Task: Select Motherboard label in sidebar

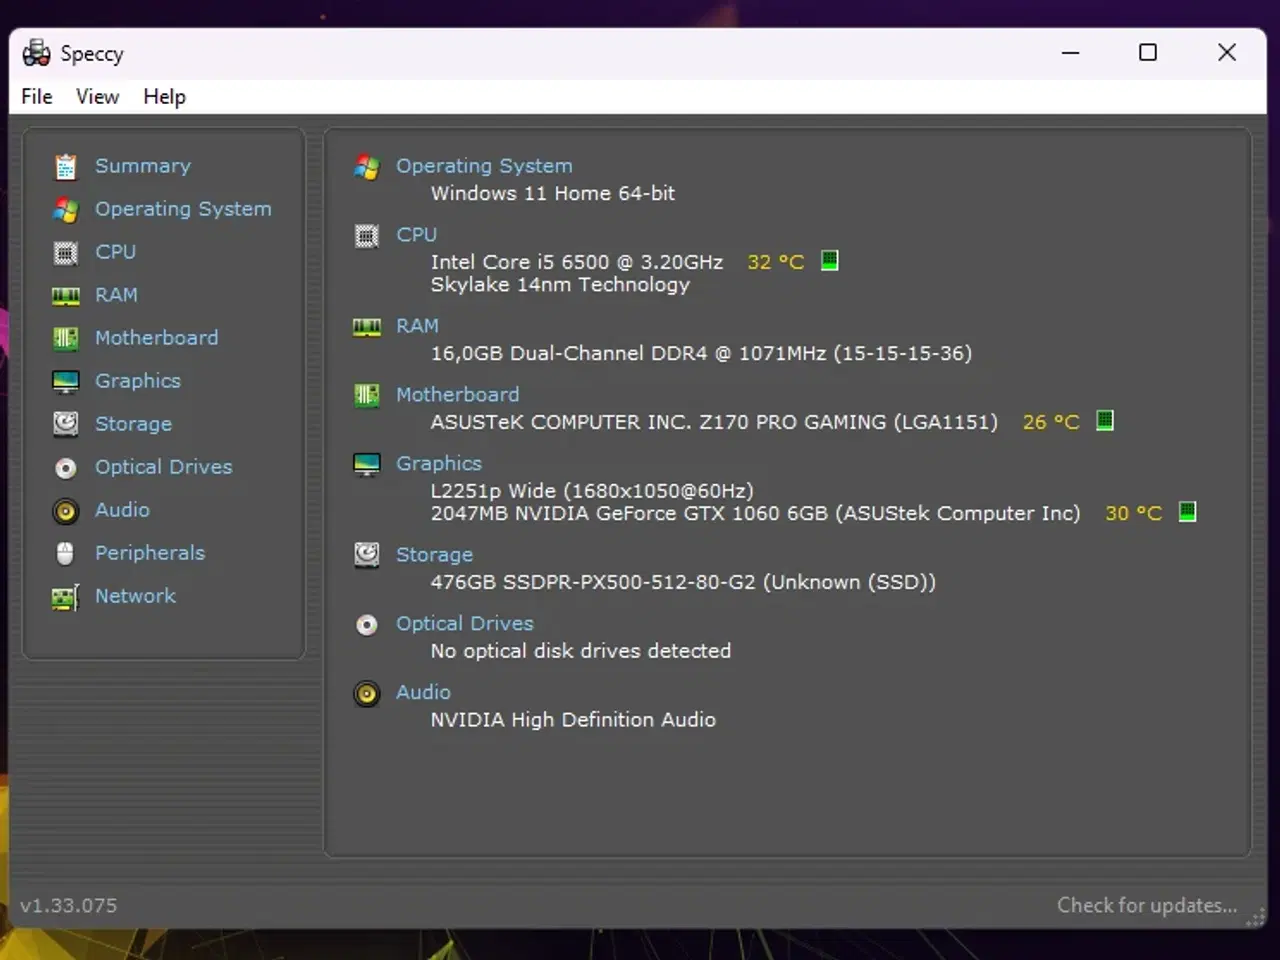Action: pyautogui.click(x=156, y=338)
